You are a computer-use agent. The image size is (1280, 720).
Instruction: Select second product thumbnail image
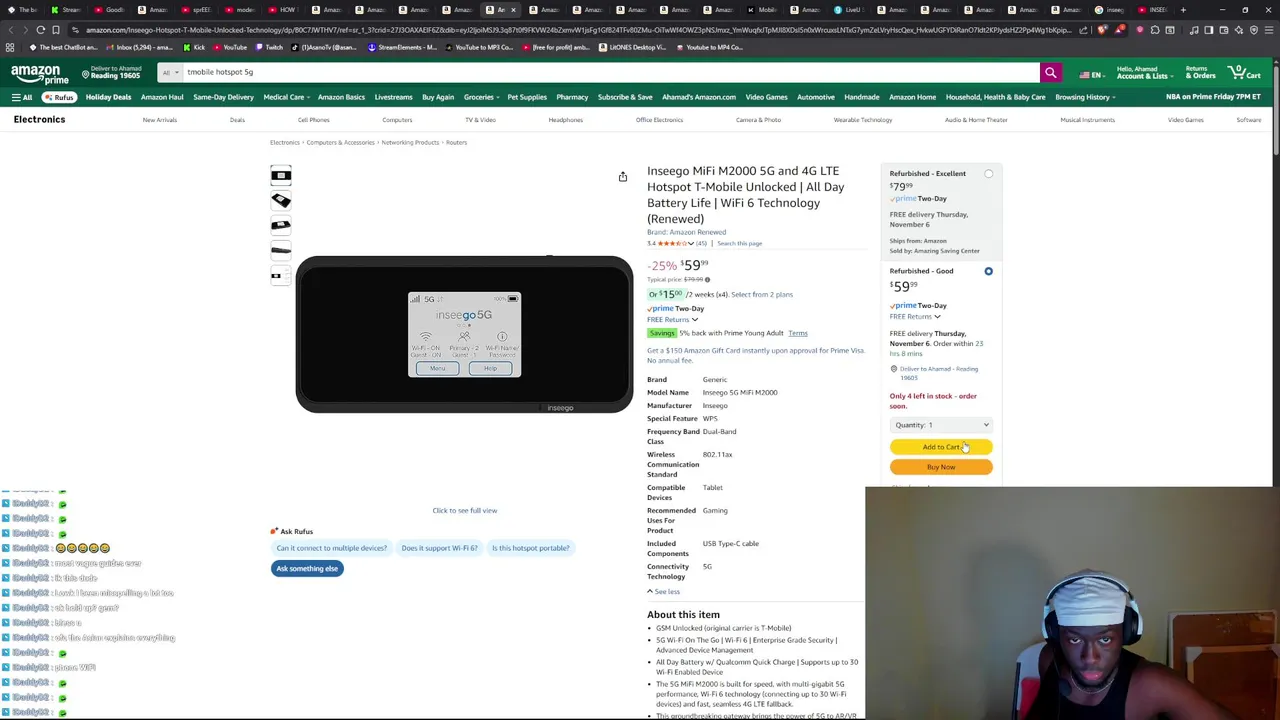[280, 201]
